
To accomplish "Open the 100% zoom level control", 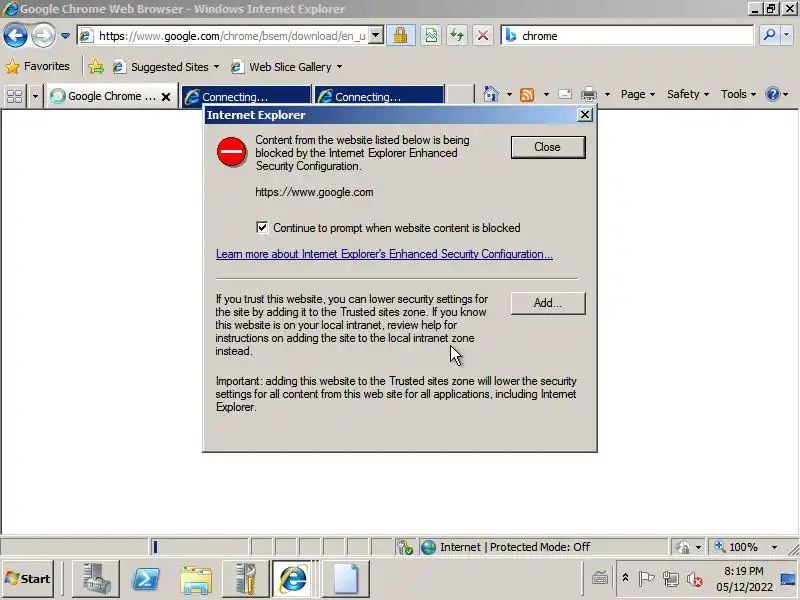I will click(x=748, y=547).
